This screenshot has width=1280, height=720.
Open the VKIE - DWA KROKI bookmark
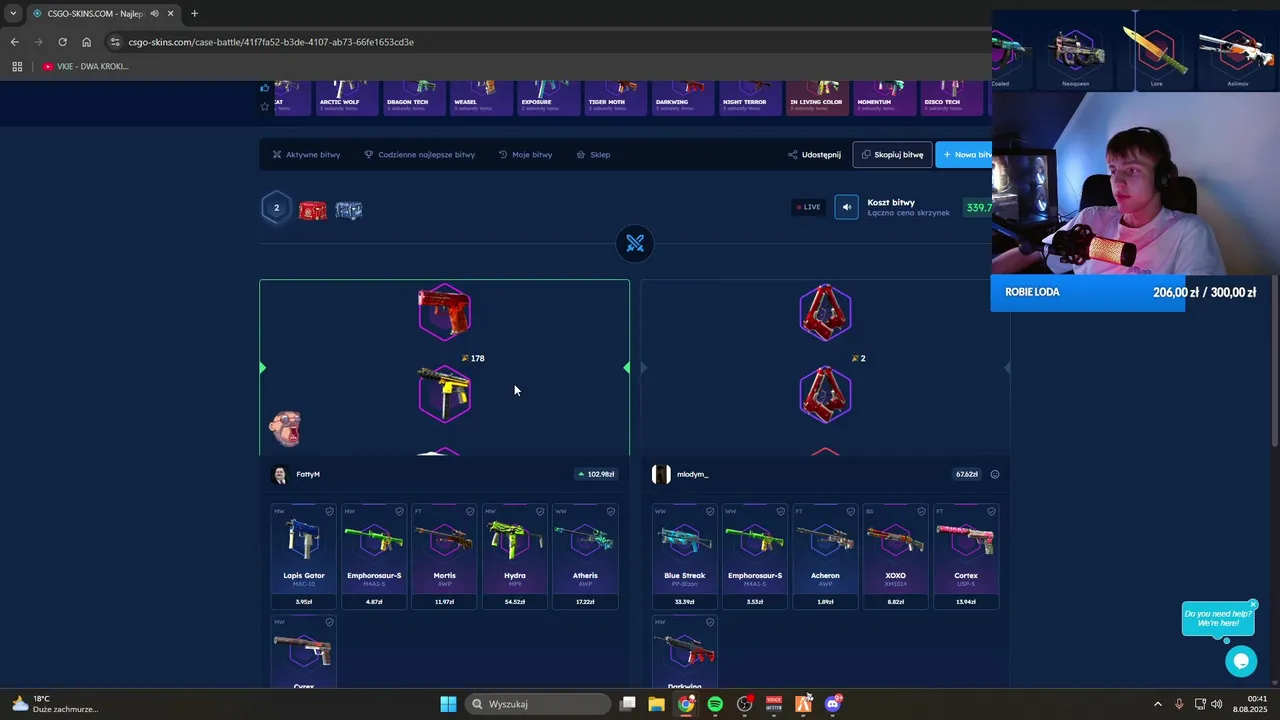[x=86, y=67]
